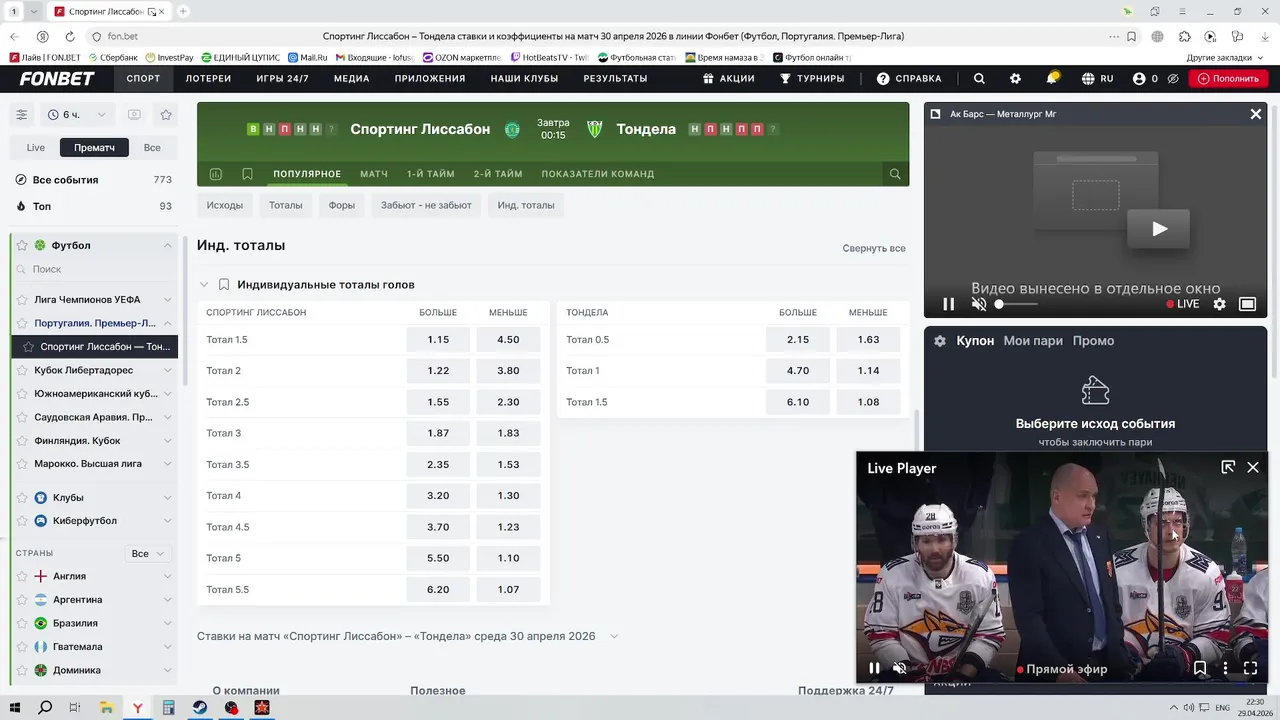Open the RU language selector
Screen dimensions: 1280x720
click(1097, 78)
